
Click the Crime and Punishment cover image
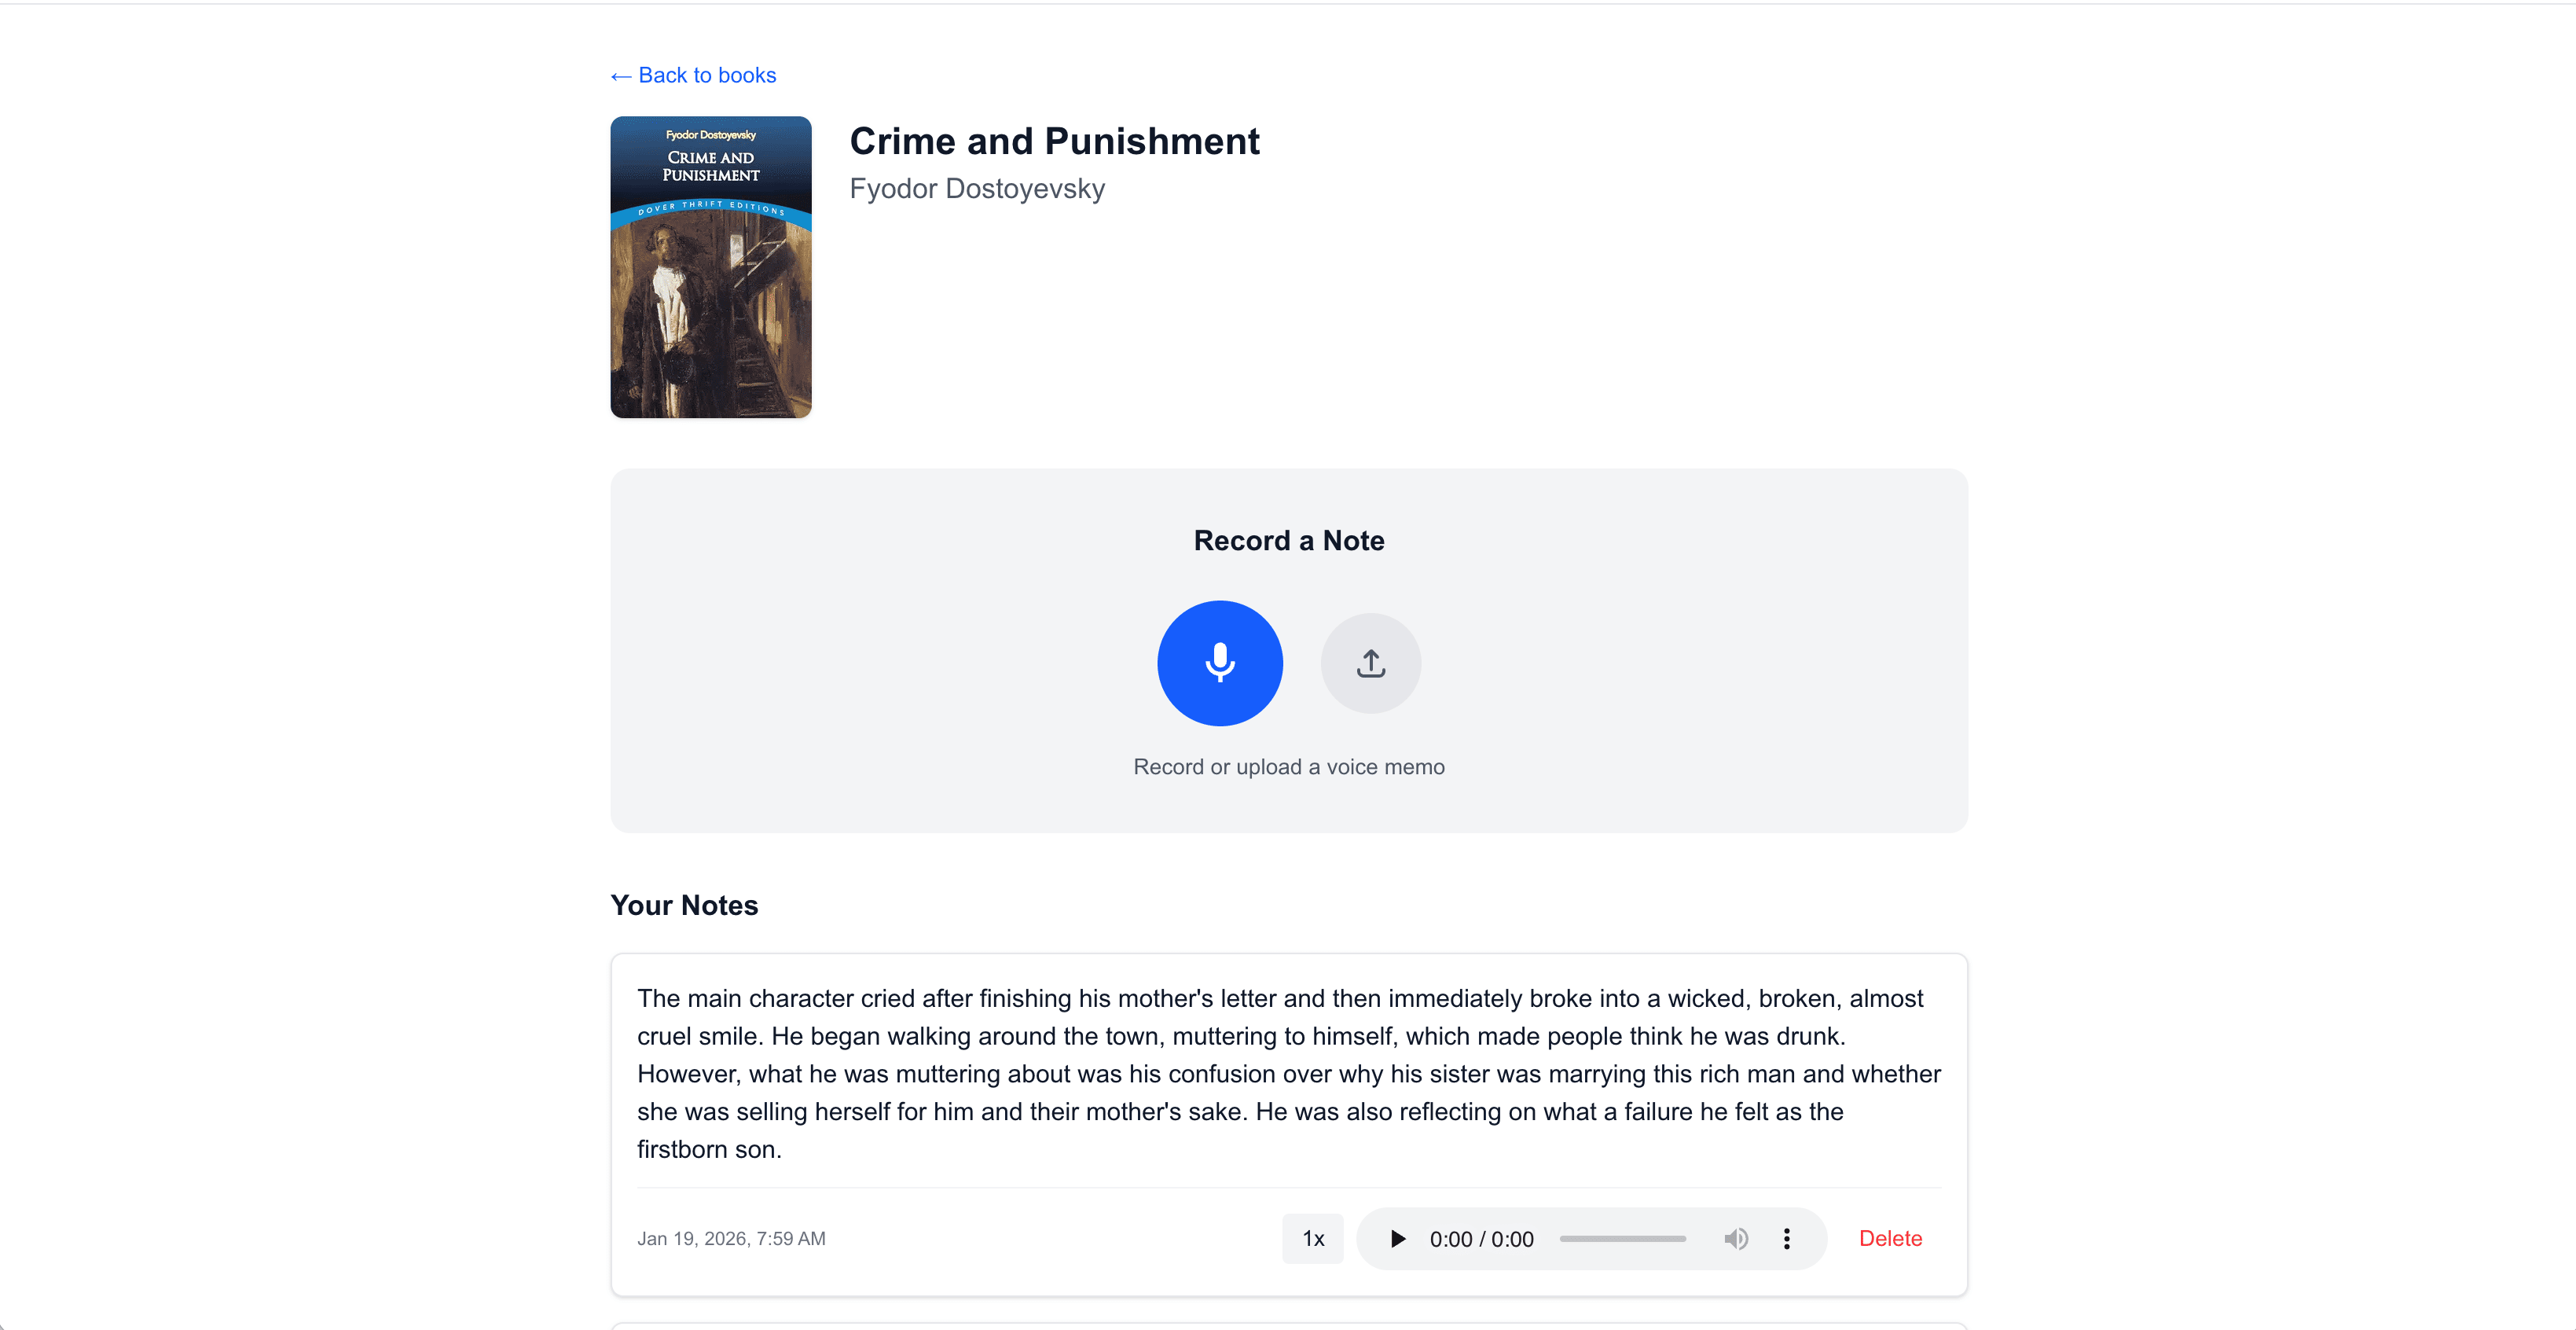tap(711, 267)
